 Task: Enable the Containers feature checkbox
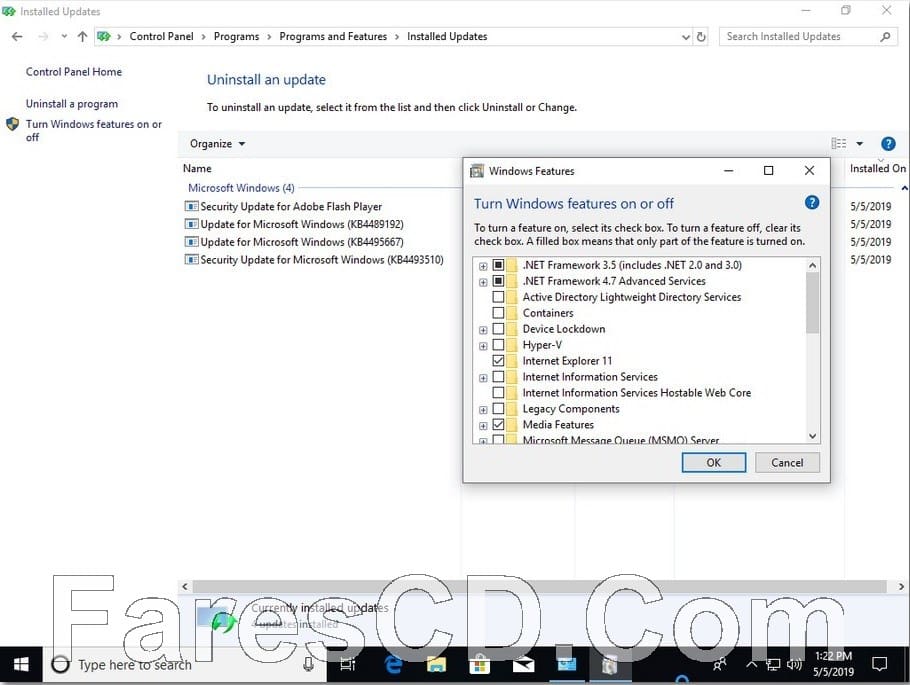(x=498, y=313)
